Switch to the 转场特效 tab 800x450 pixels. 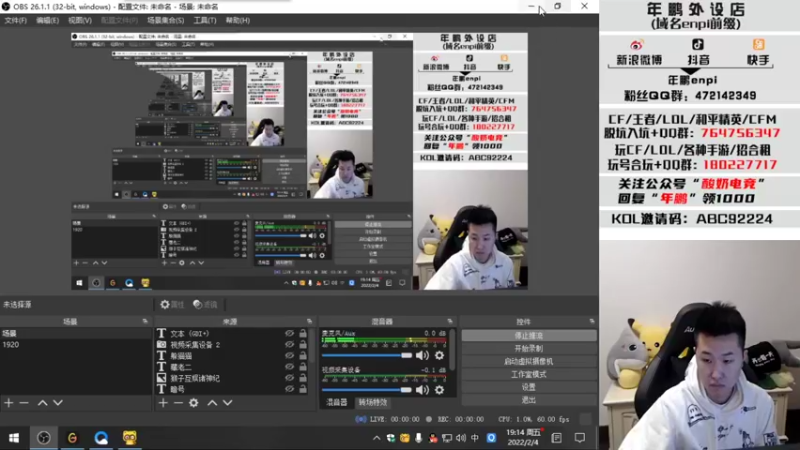coord(373,403)
